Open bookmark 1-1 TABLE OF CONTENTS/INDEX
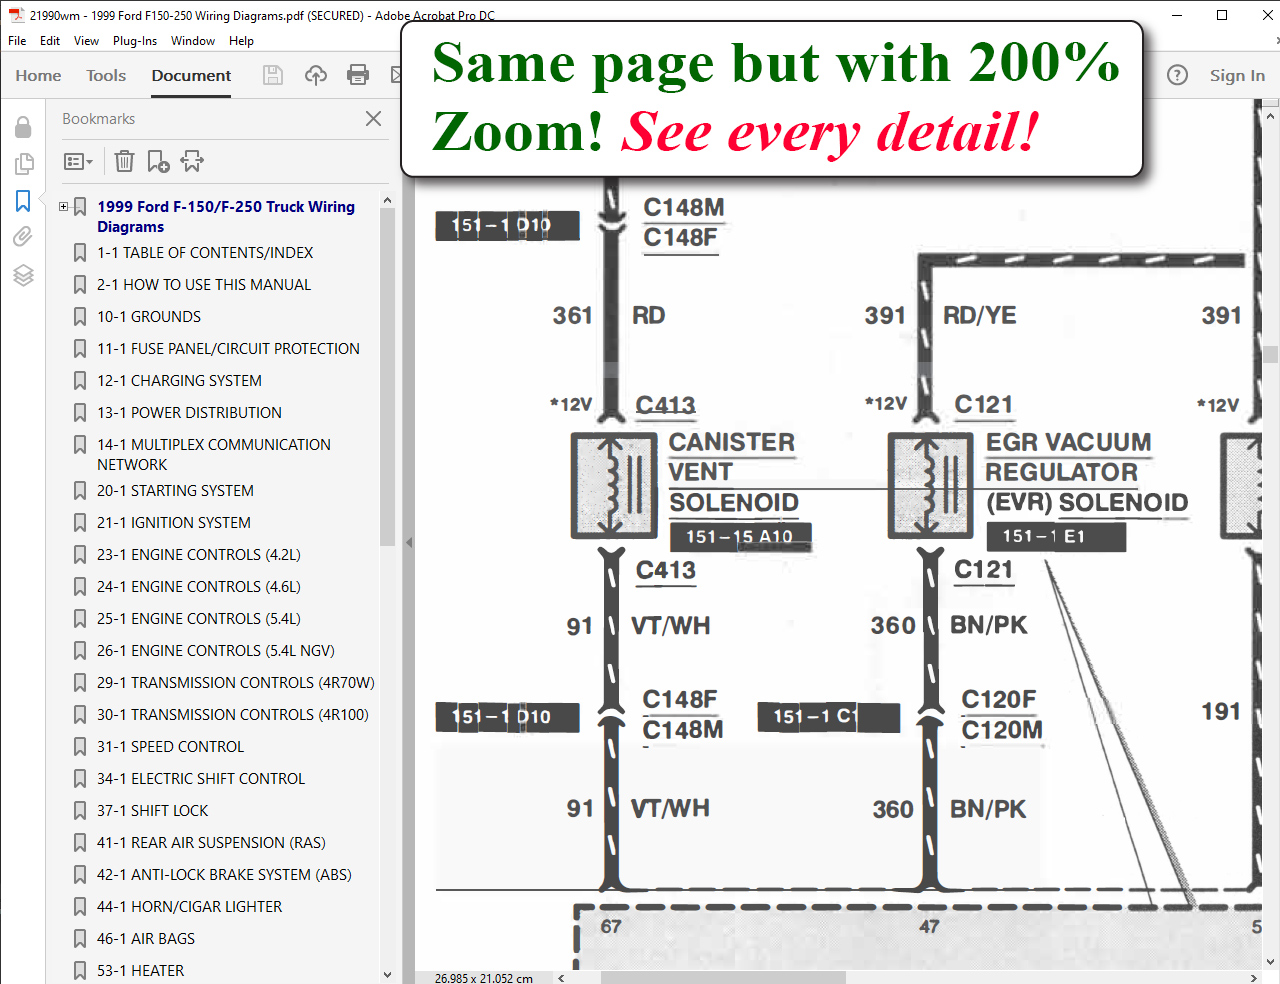Screen dimensions: 1280x984 [205, 253]
